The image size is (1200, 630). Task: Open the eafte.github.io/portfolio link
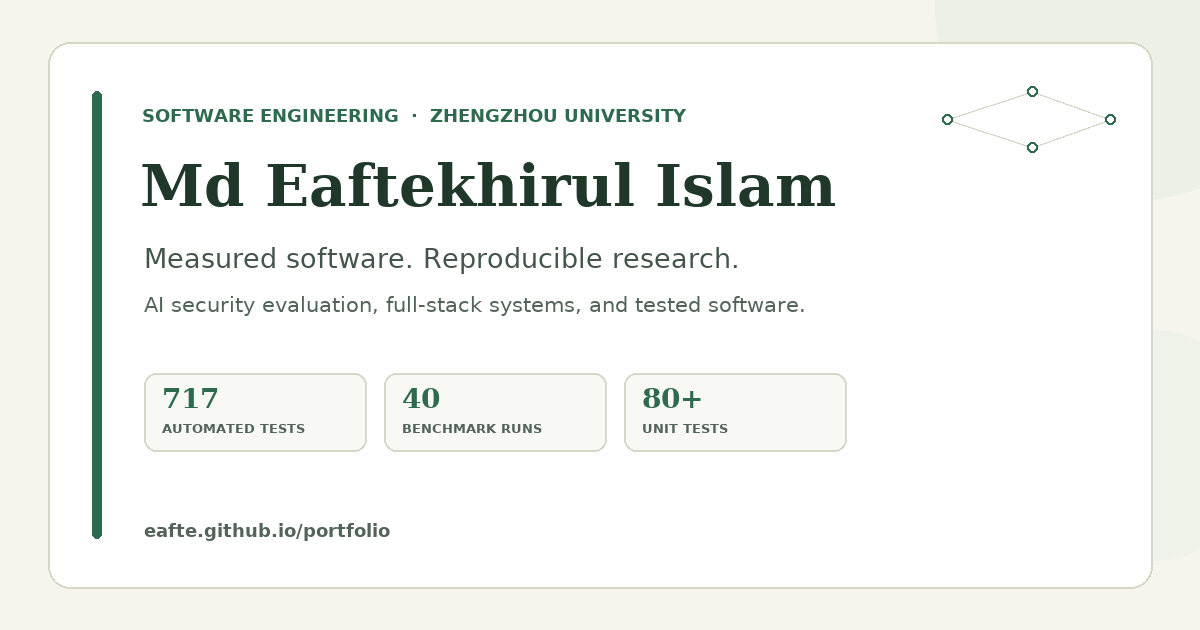click(x=267, y=531)
